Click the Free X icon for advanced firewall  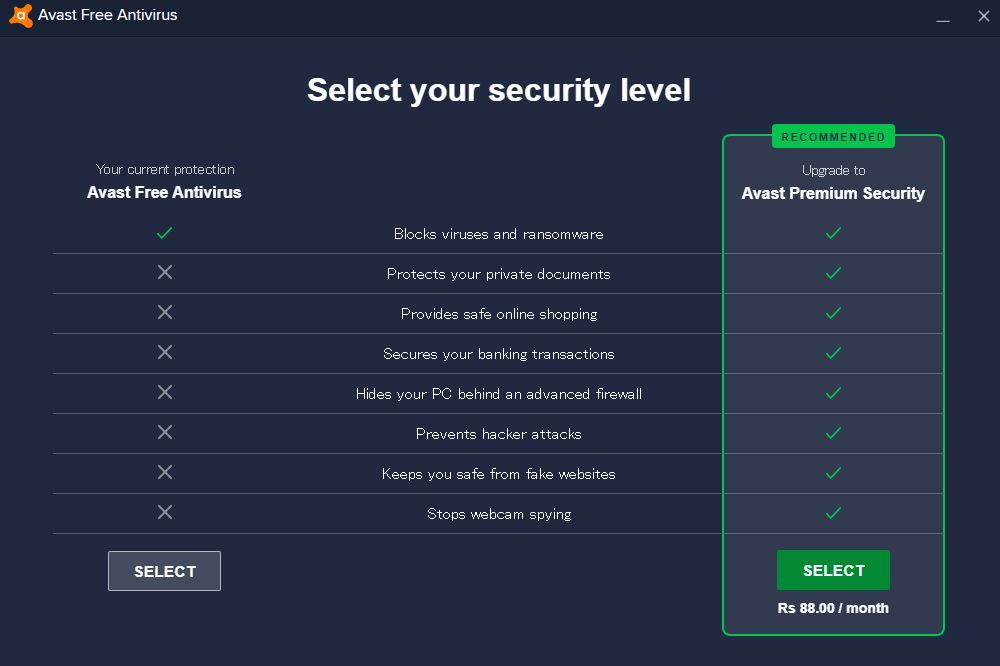tap(165, 392)
